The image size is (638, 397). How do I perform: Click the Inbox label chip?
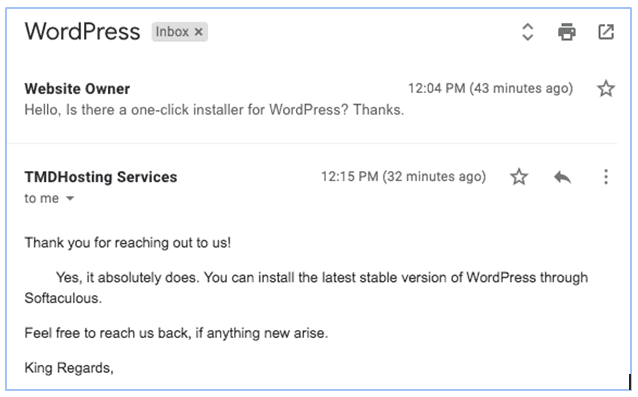[x=179, y=32]
